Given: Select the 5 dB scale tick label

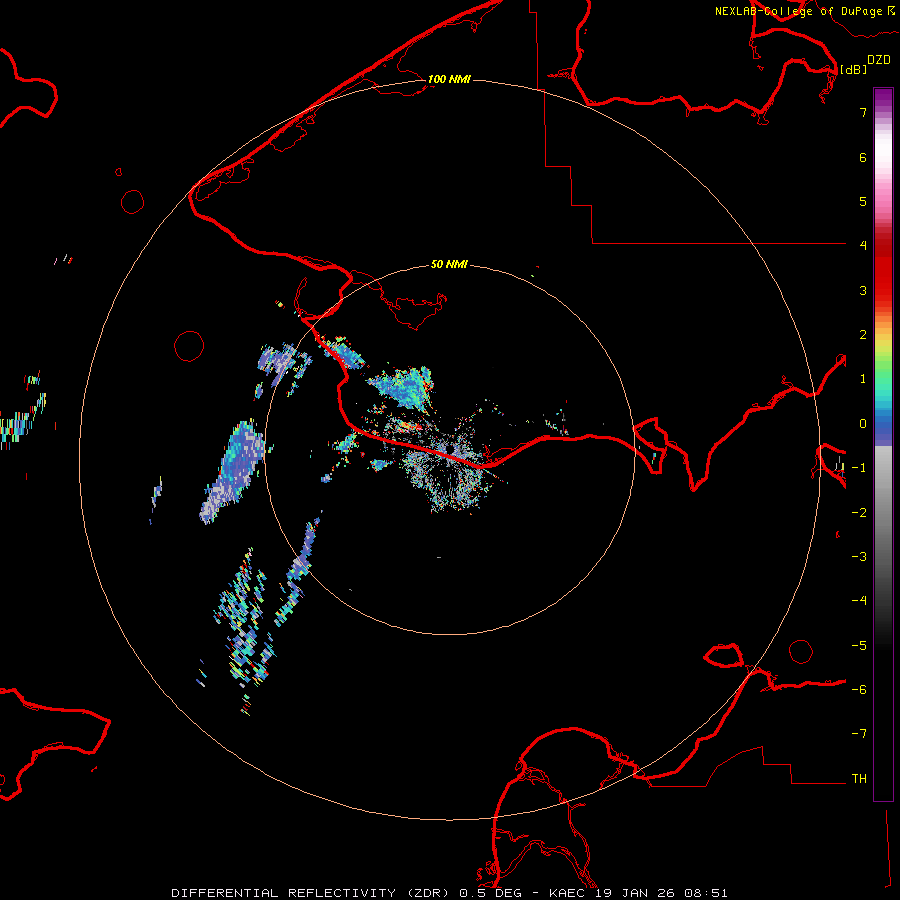Looking at the screenshot, I should pyautogui.click(x=863, y=201).
